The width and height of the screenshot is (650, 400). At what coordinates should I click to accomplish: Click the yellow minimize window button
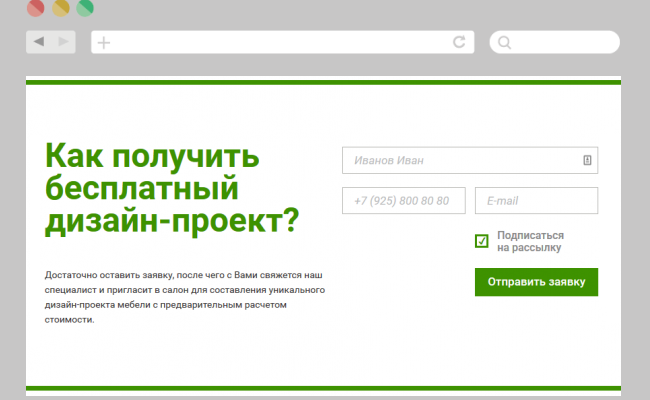coord(60,9)
